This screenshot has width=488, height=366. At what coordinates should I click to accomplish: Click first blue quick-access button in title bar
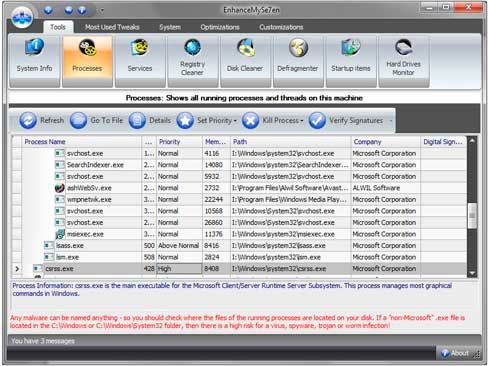click(48, 10)
